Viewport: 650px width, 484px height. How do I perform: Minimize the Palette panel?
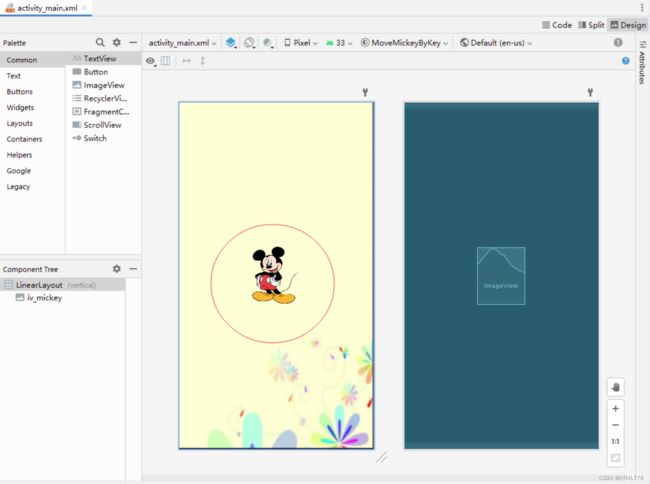[x=133, y=42]
